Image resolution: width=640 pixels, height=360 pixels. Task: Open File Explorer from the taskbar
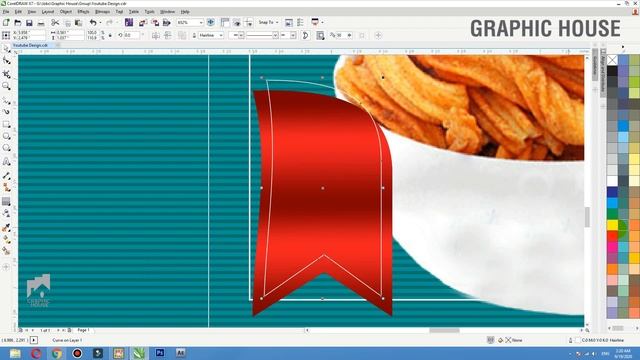point(15,353)
